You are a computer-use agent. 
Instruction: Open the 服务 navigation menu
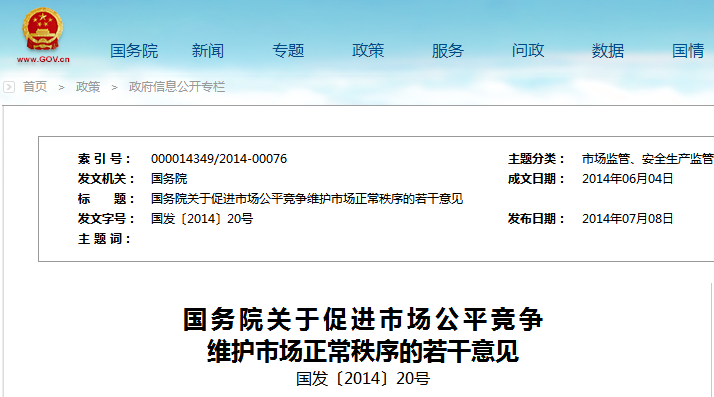[x=448, y=51]
